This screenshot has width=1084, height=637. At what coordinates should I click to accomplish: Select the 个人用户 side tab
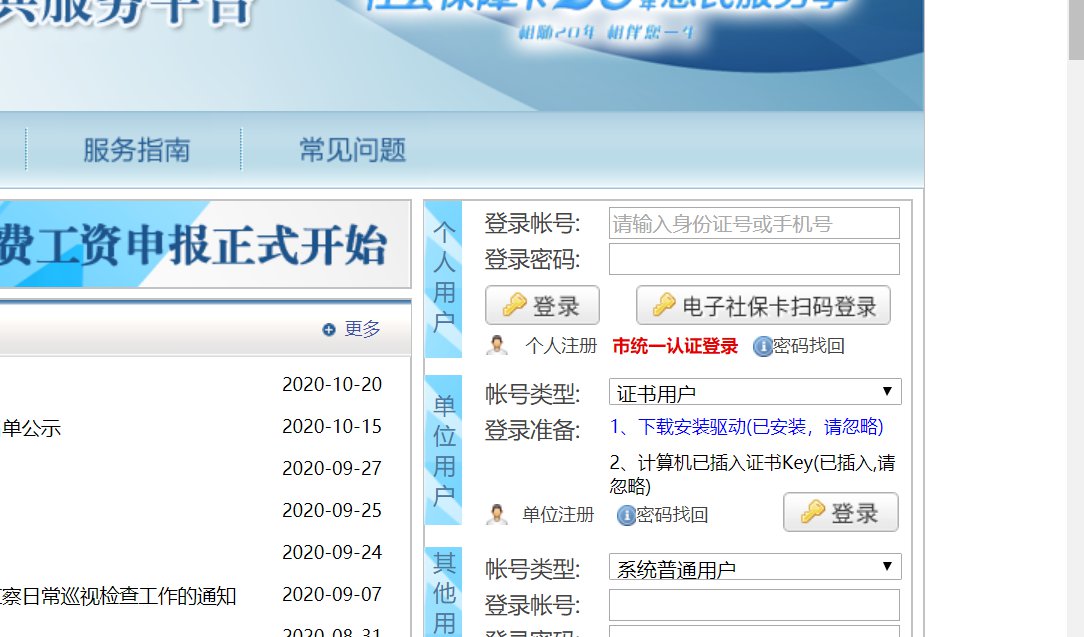tap(443, 279)
